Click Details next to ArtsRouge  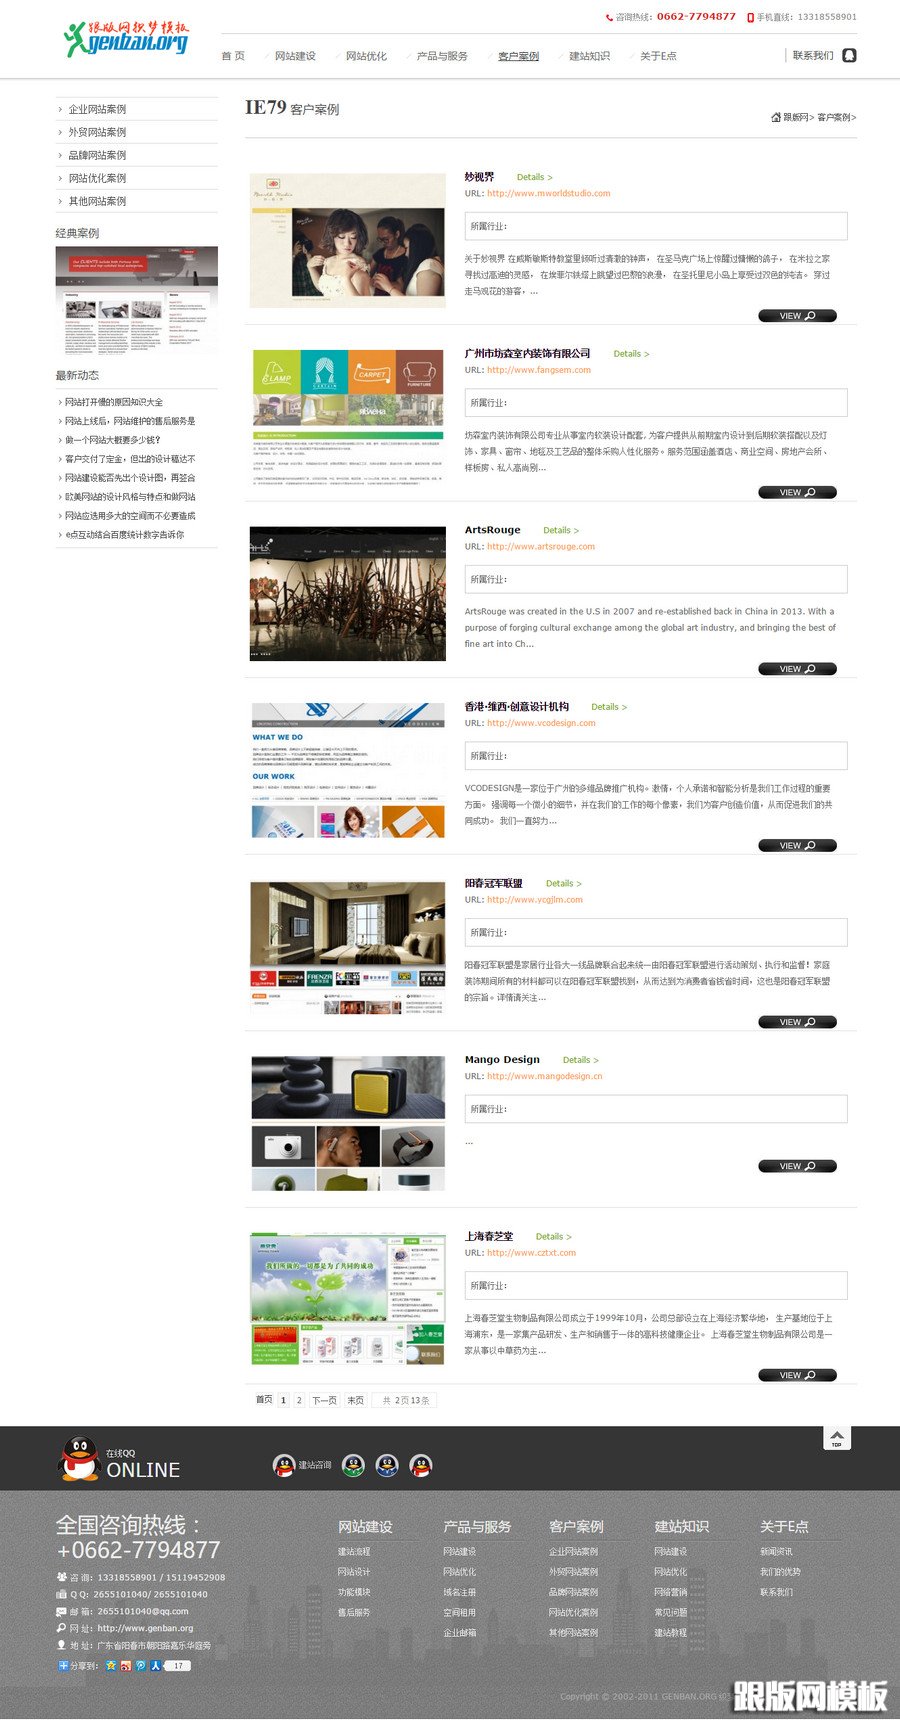561,530
